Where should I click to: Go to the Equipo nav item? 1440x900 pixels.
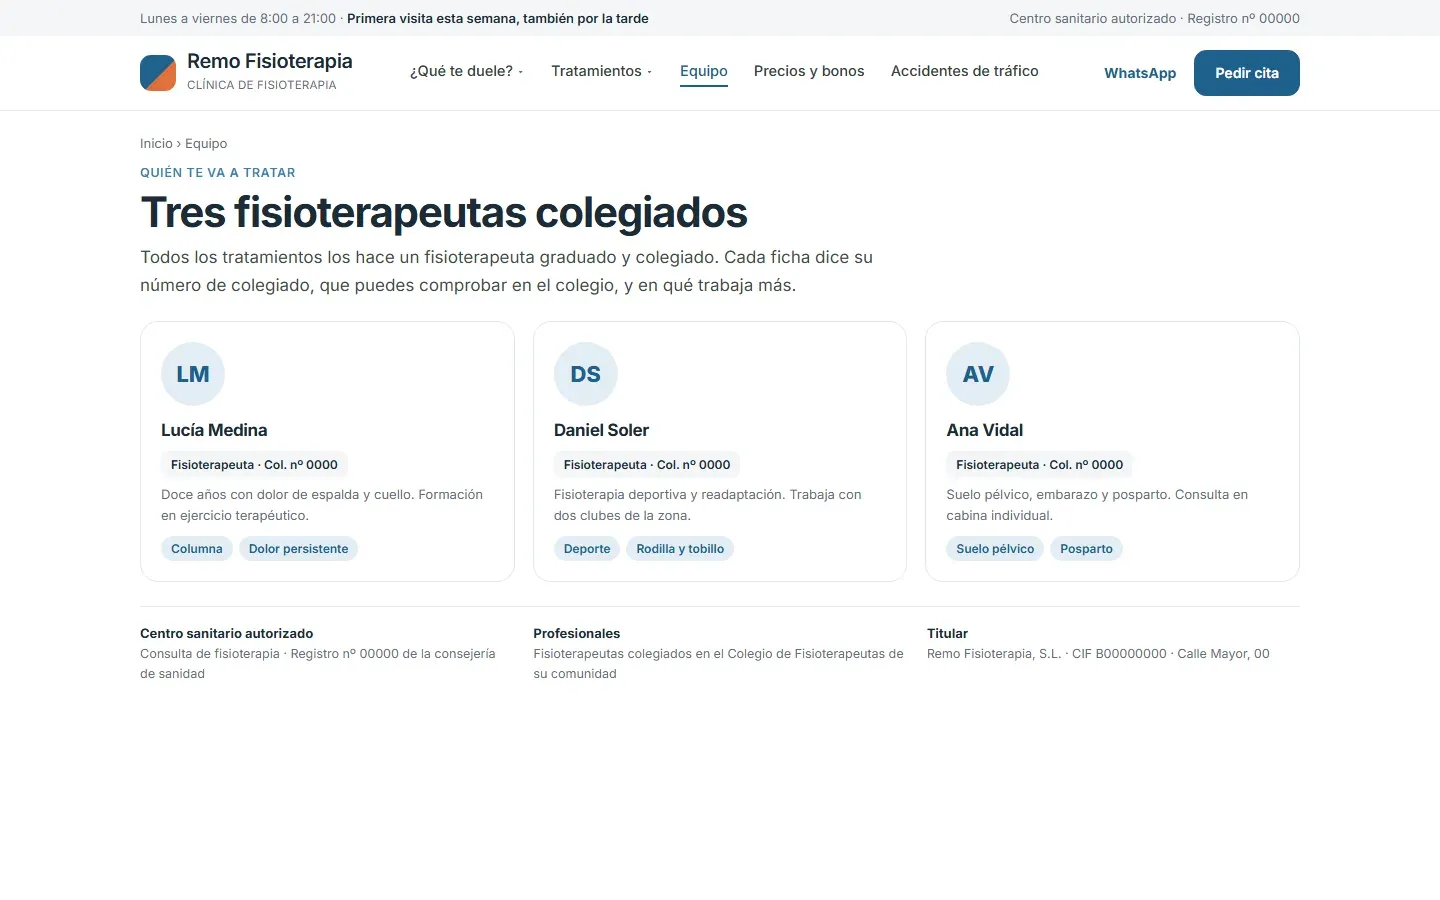[704, 71]
